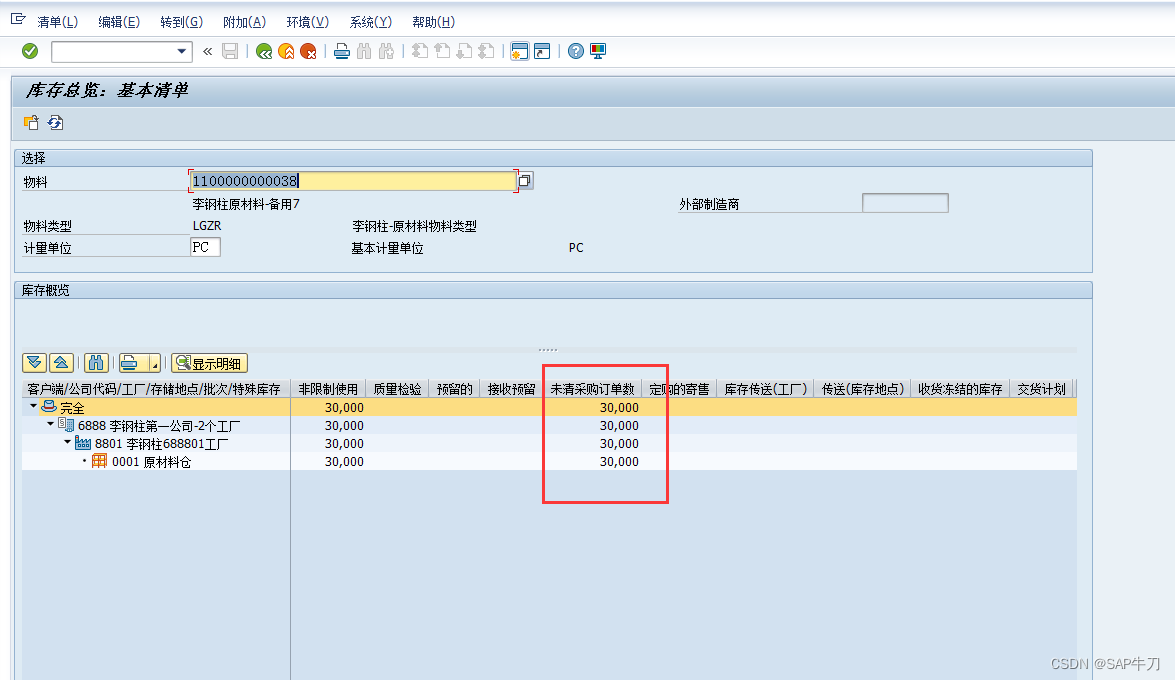Collapse the 完全 tree node

(33, 406)
